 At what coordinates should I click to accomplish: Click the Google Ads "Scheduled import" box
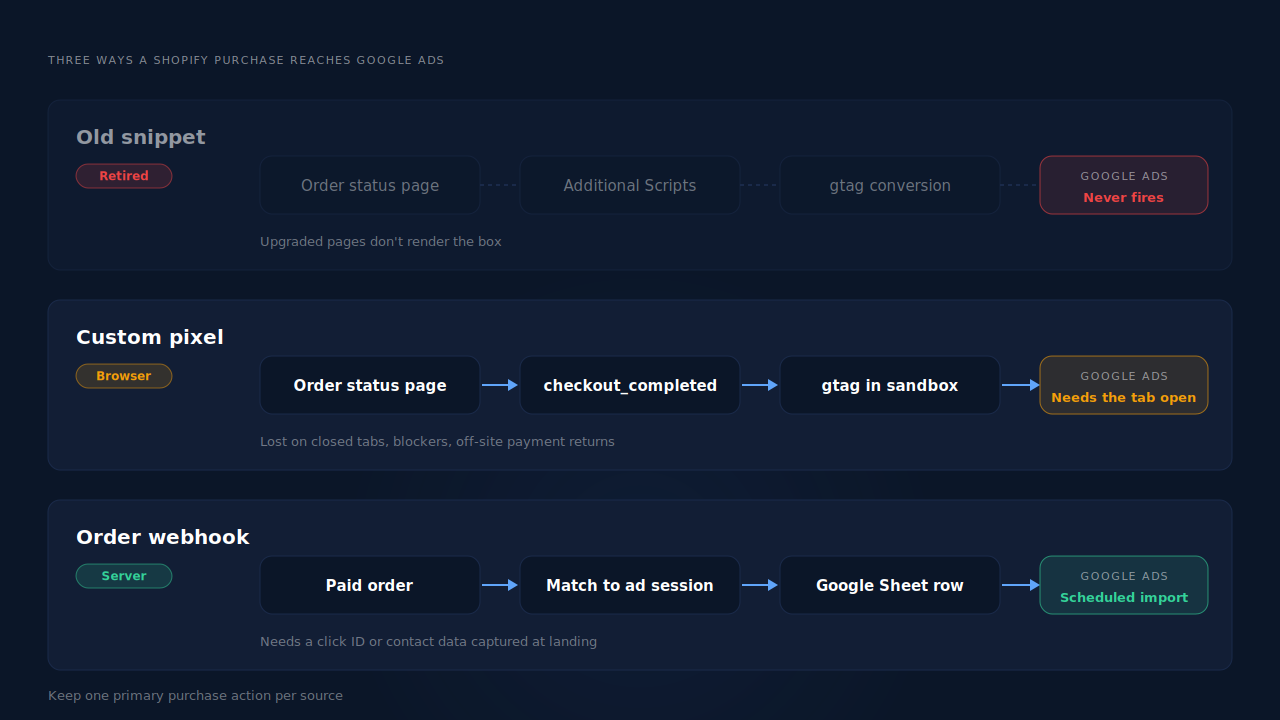point(1124,585)
